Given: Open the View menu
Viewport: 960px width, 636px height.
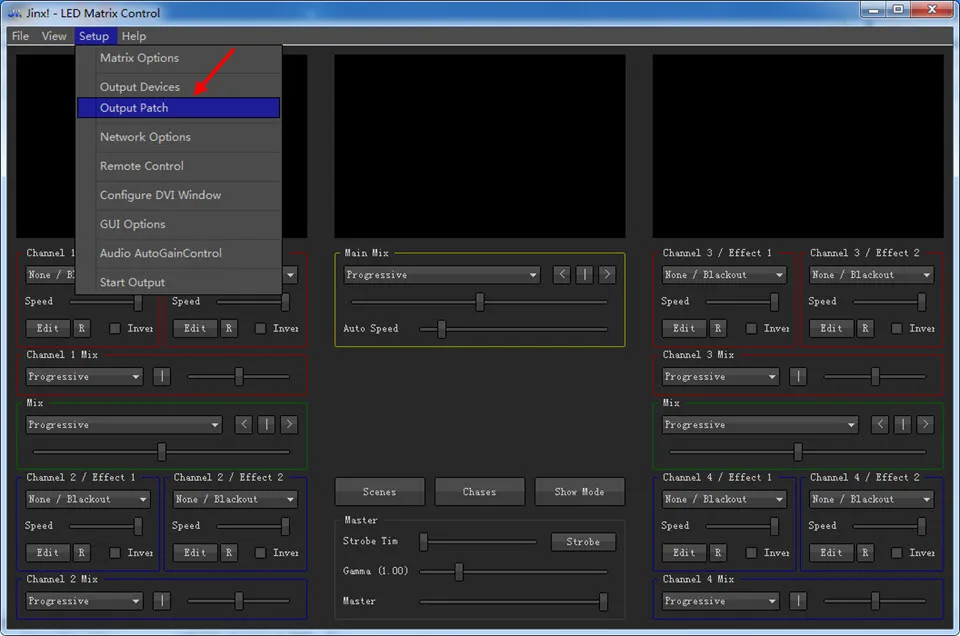Looking at the screenshot, I should point(54,36).
